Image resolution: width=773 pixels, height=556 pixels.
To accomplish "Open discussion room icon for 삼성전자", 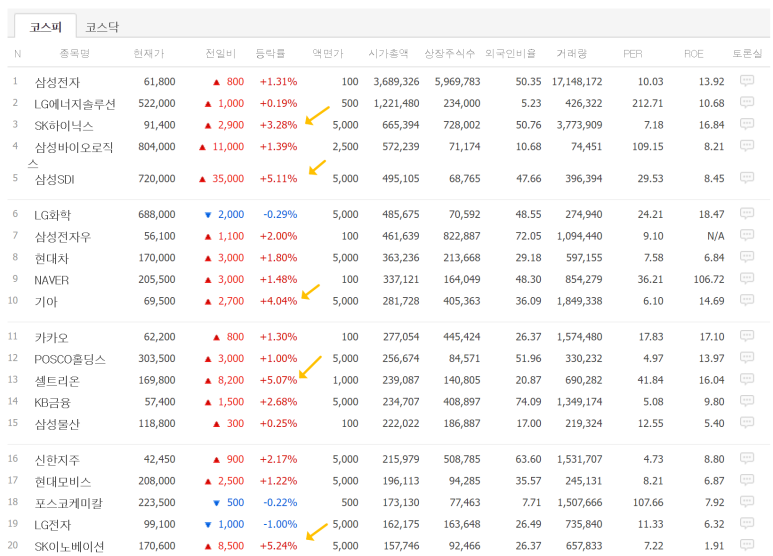I will (747, 80).
